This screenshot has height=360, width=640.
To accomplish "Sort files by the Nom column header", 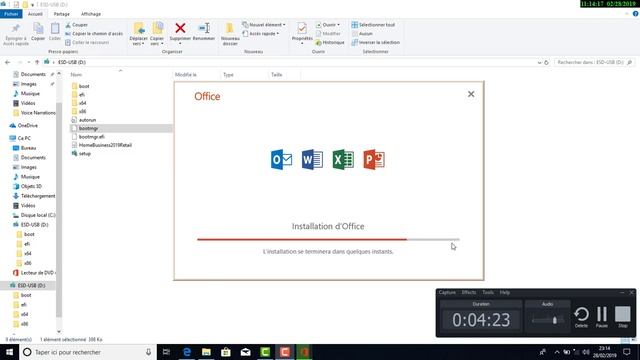I will 76,75.
